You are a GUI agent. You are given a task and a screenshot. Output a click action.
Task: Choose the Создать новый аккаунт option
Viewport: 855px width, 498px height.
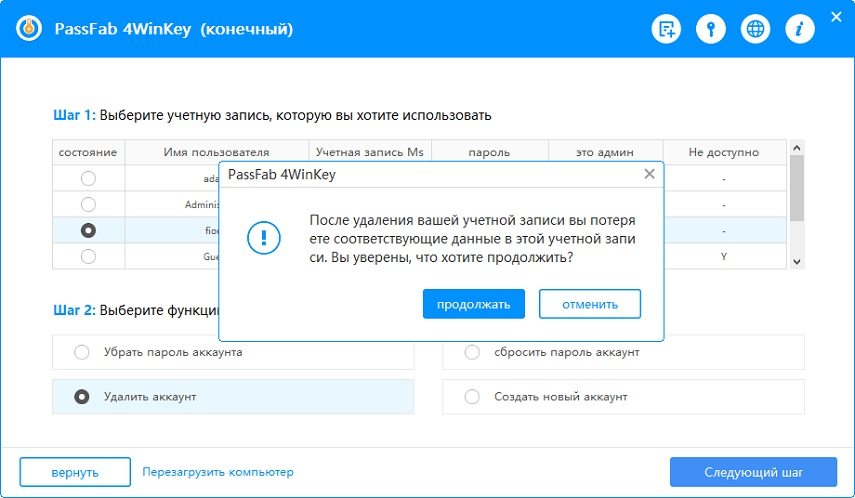pyautogui.click(x=623, y=397)
